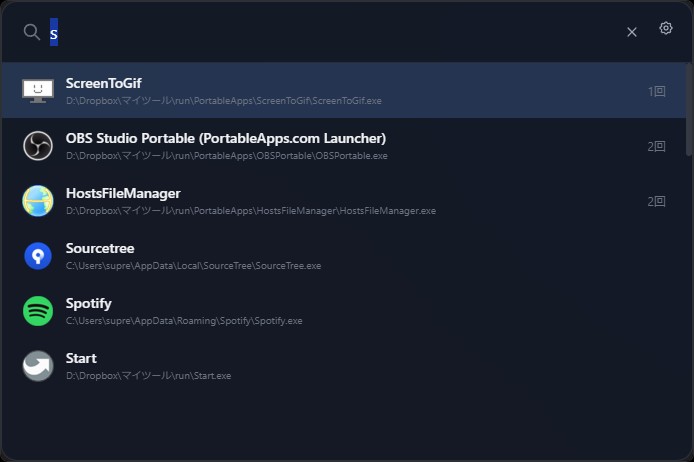
Task: Click the OBS Studio Portable icon
Action: tap(37, 146)
